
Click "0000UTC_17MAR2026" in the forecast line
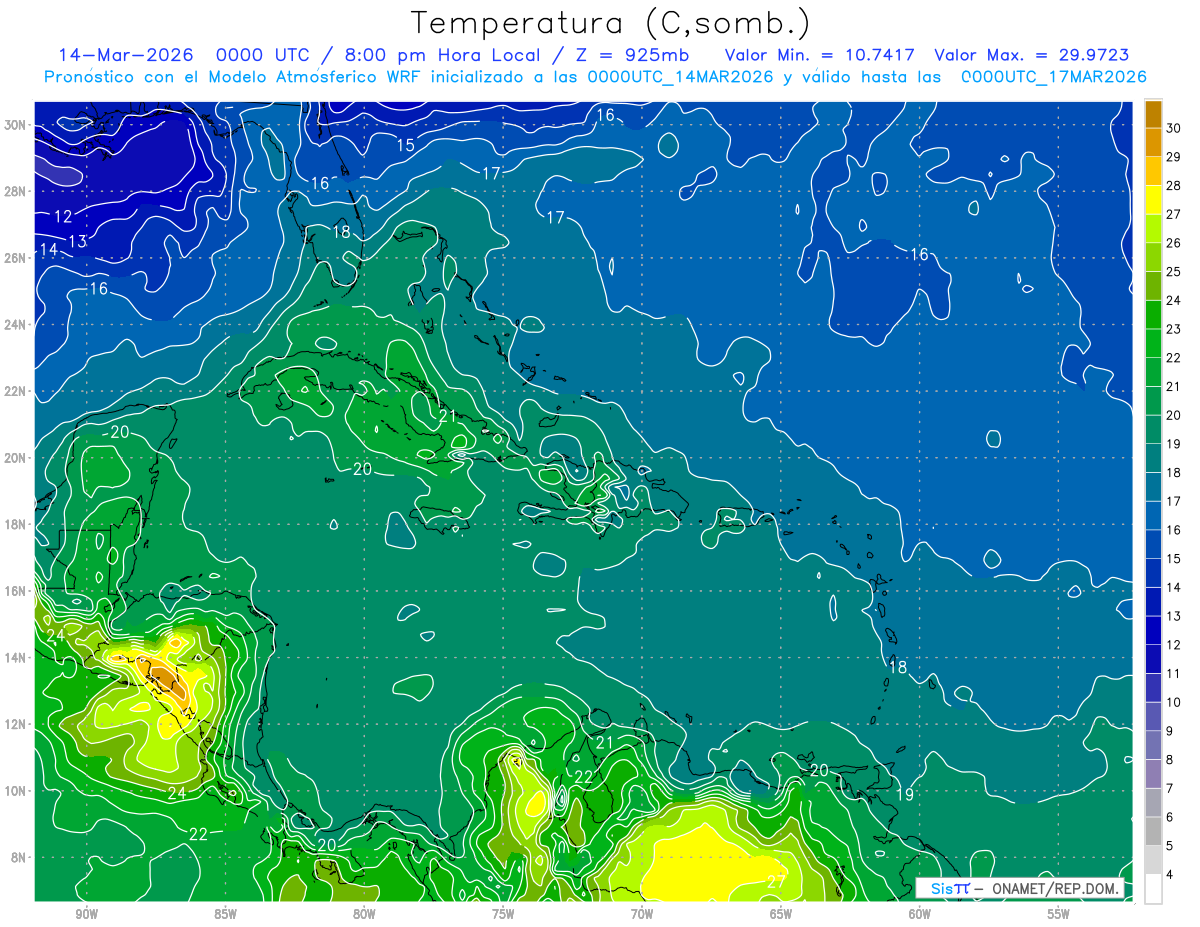(x=1053, y=77)
